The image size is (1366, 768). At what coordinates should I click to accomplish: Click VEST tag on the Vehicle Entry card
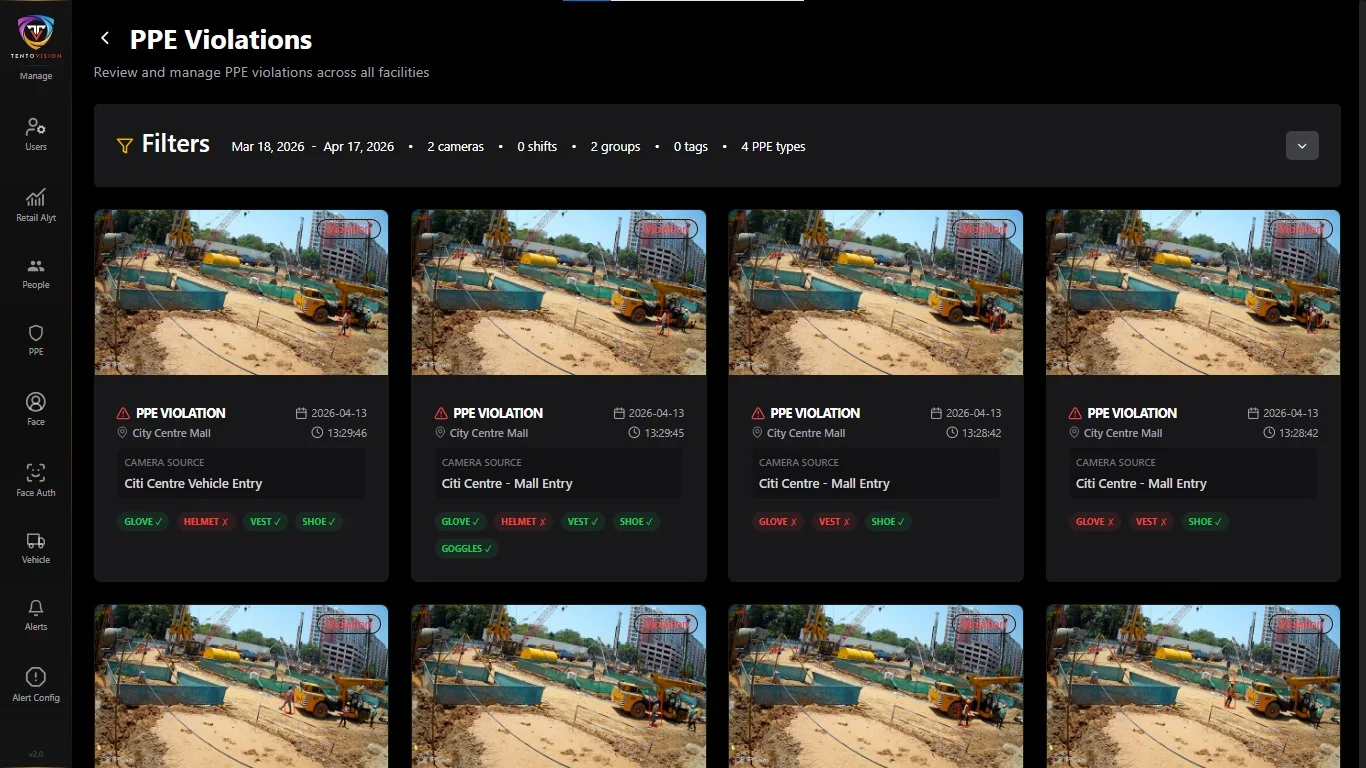coord(265,521)
